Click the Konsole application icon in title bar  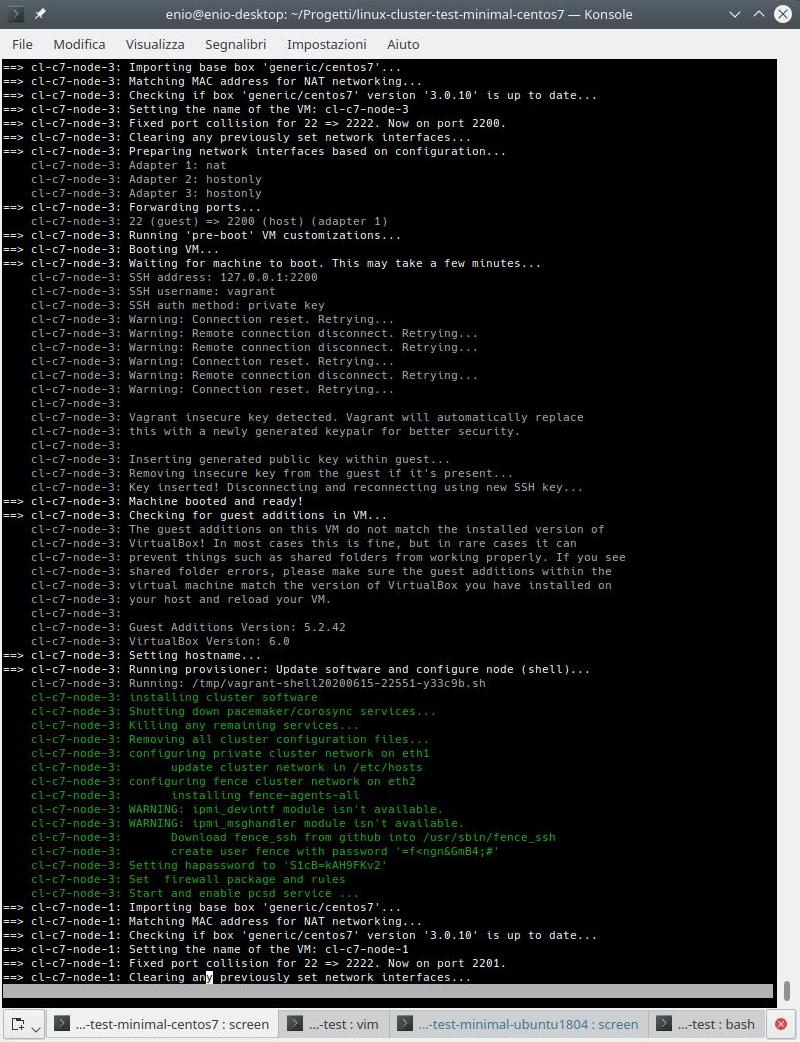pyautogui.click(x=16, y=14)
